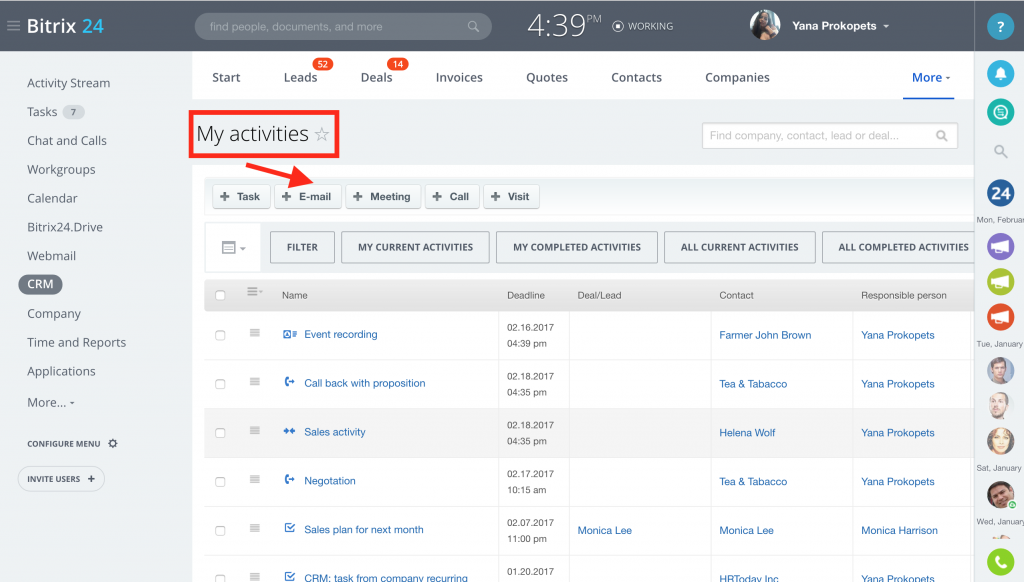
Task: Open Webmail in left menu
Action: click(51, 256)
